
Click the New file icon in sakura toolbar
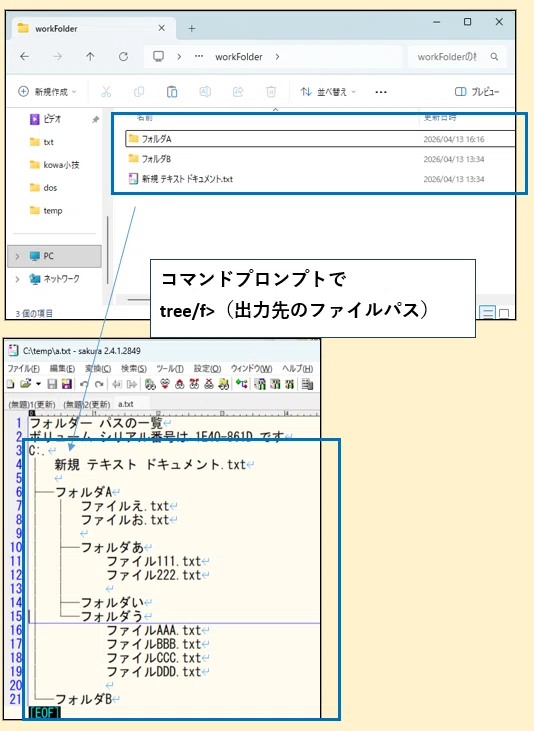pos(10,384)
